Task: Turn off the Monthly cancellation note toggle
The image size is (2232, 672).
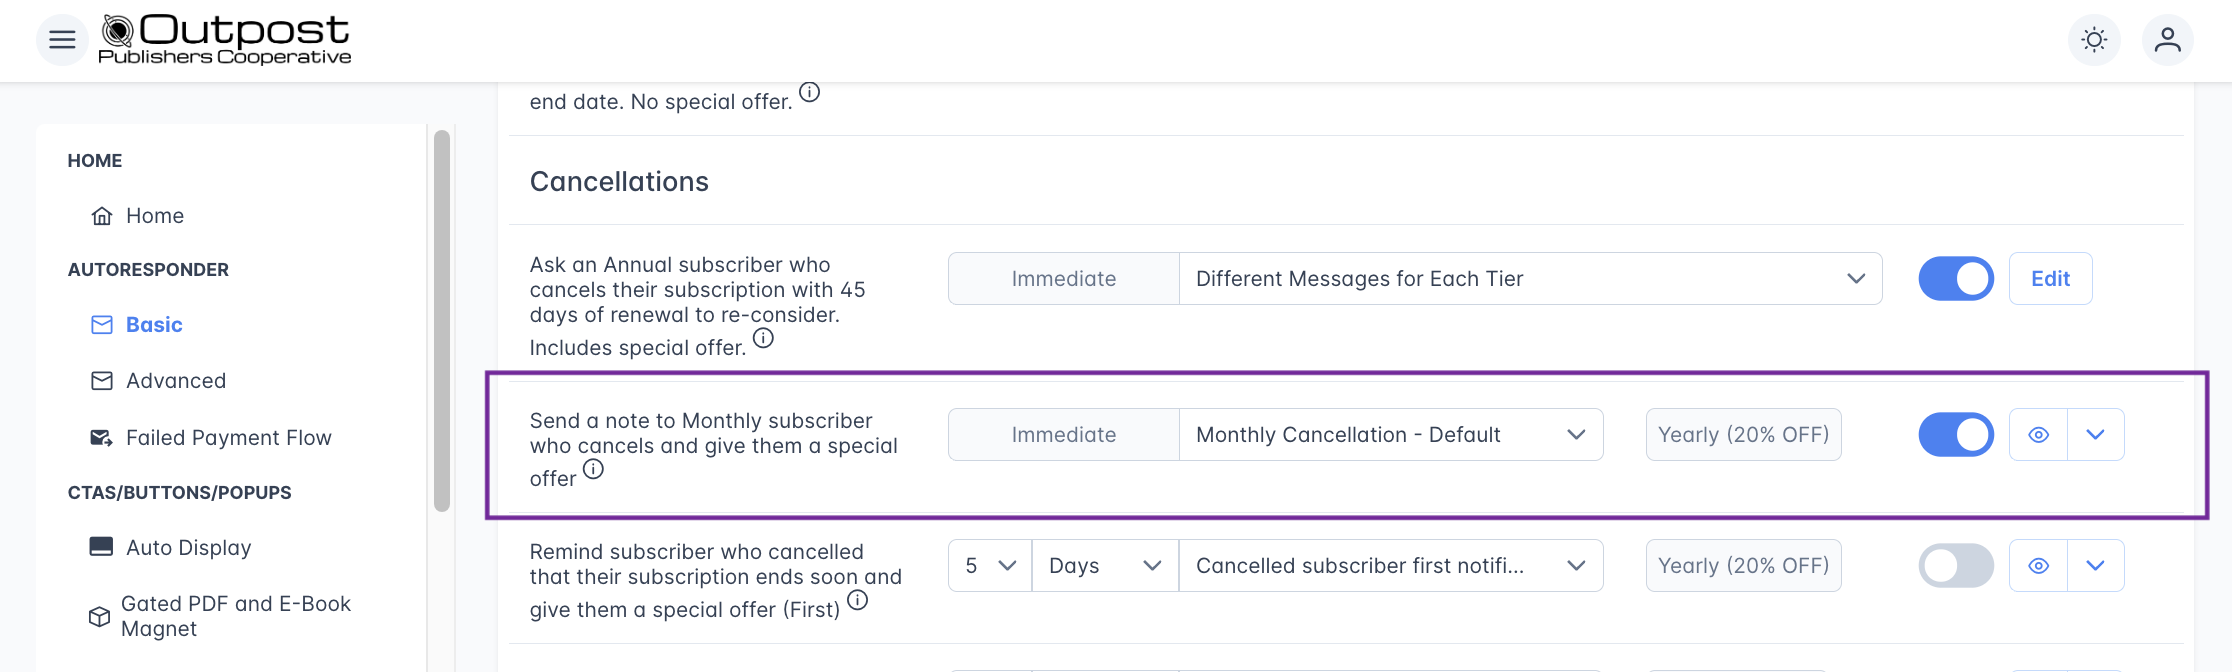Action: coord(1955,435)
